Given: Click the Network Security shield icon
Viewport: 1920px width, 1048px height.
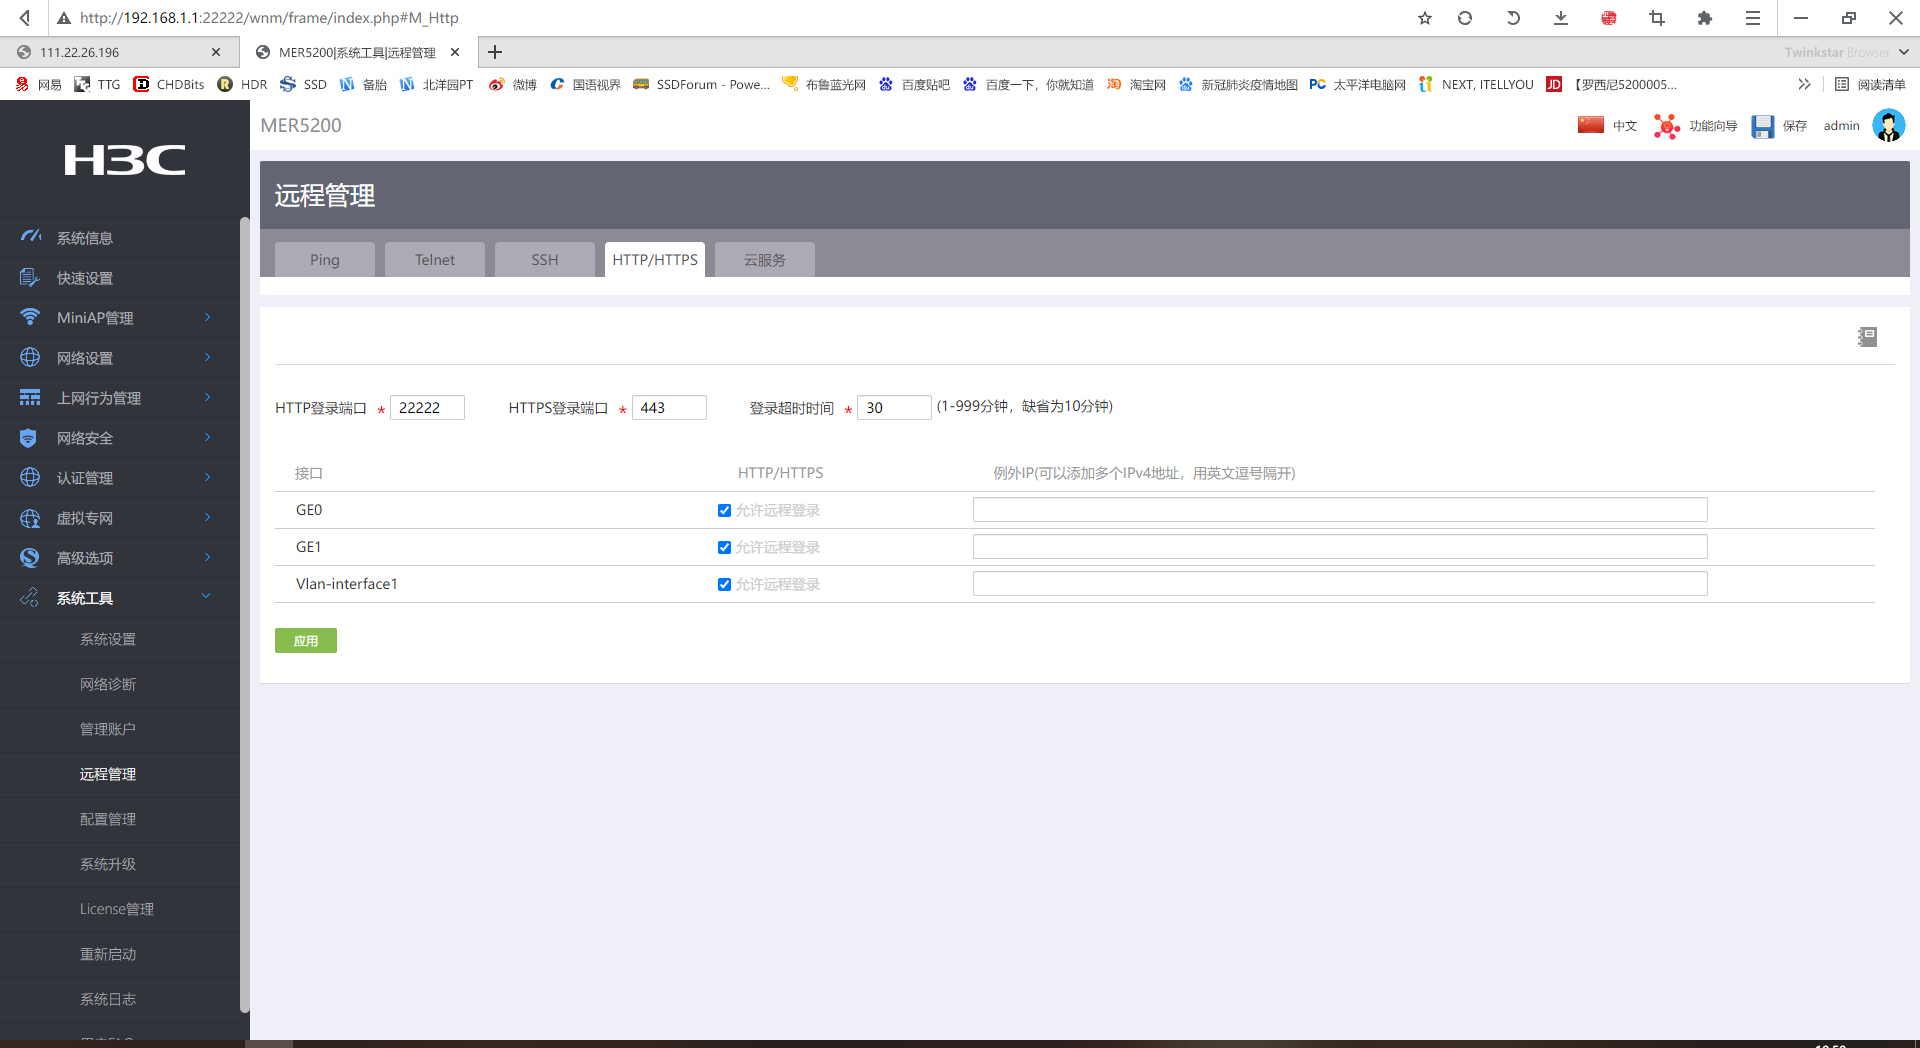Looking at the screenshot, I should click(28, 438).
